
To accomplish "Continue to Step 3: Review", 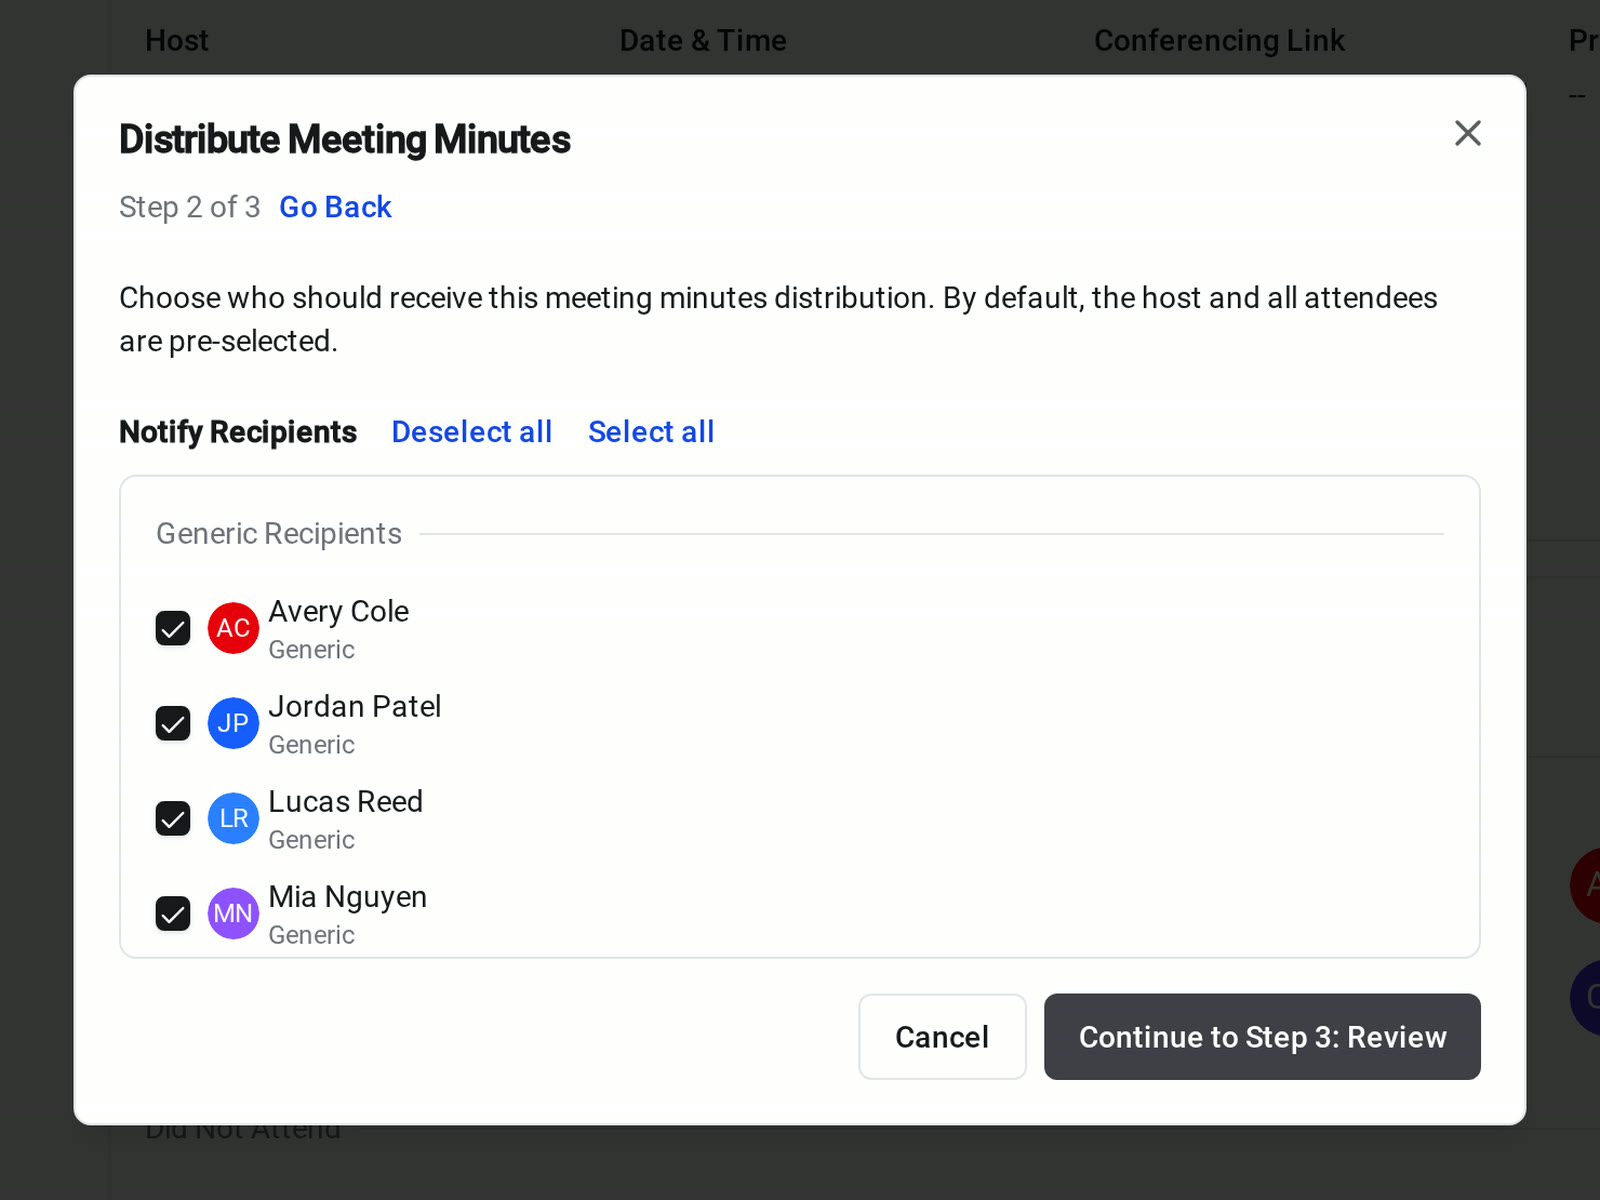I will tap(1262, 1037).
